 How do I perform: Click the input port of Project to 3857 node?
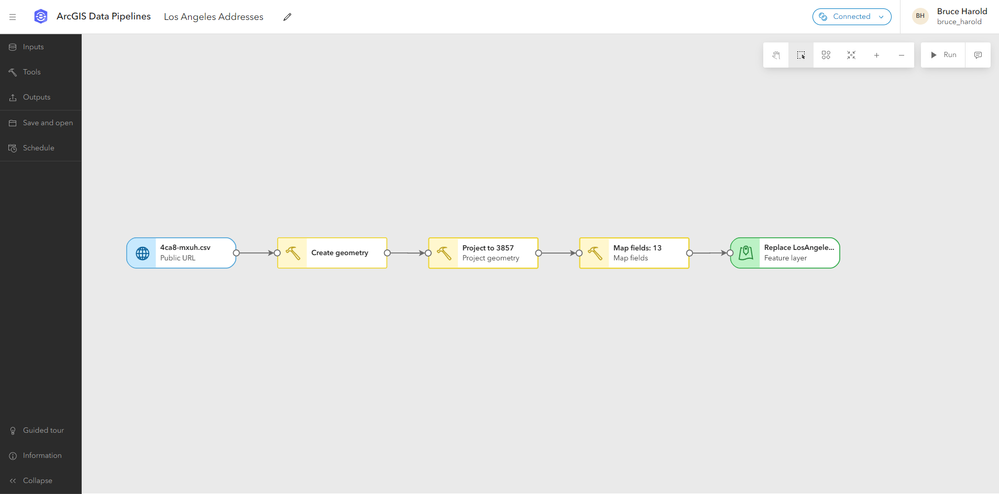click(x=428, y=253)
